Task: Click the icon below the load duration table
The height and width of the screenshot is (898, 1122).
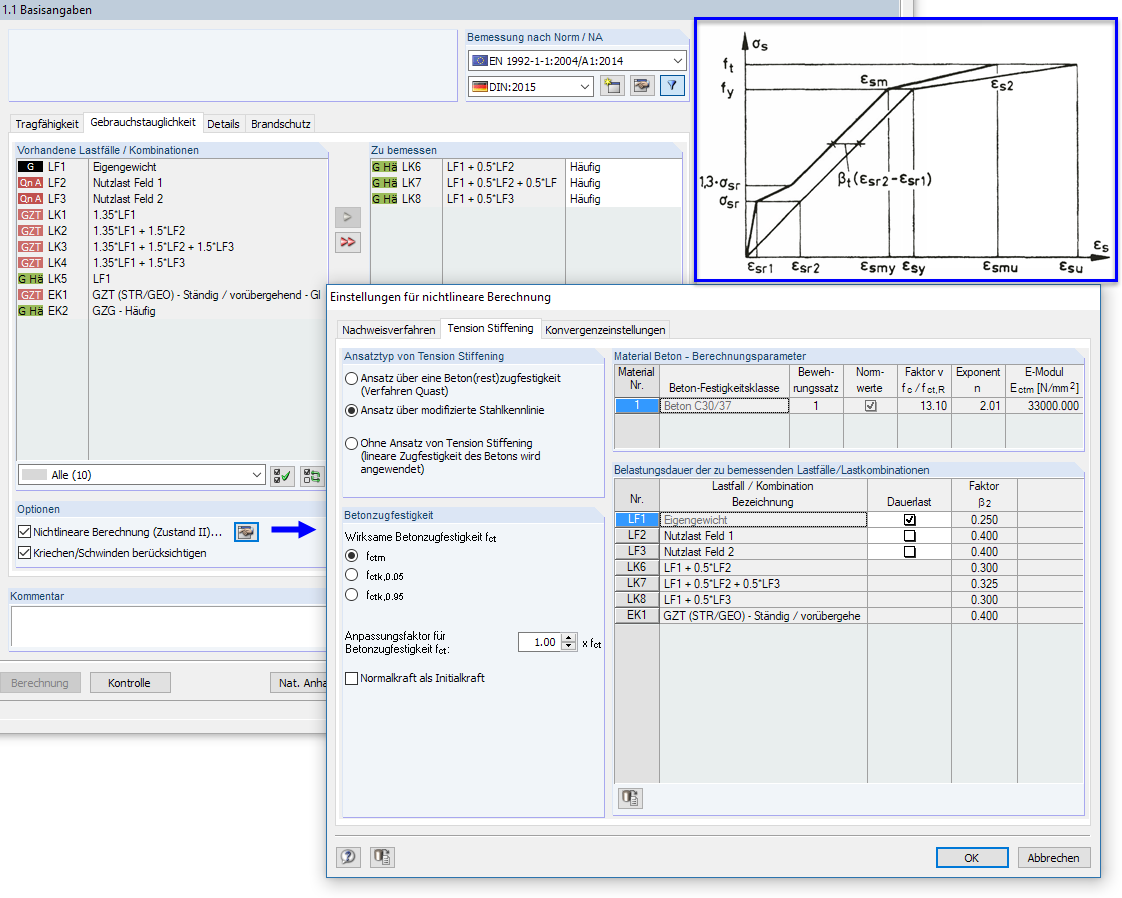Action: (x=630, y=798)
